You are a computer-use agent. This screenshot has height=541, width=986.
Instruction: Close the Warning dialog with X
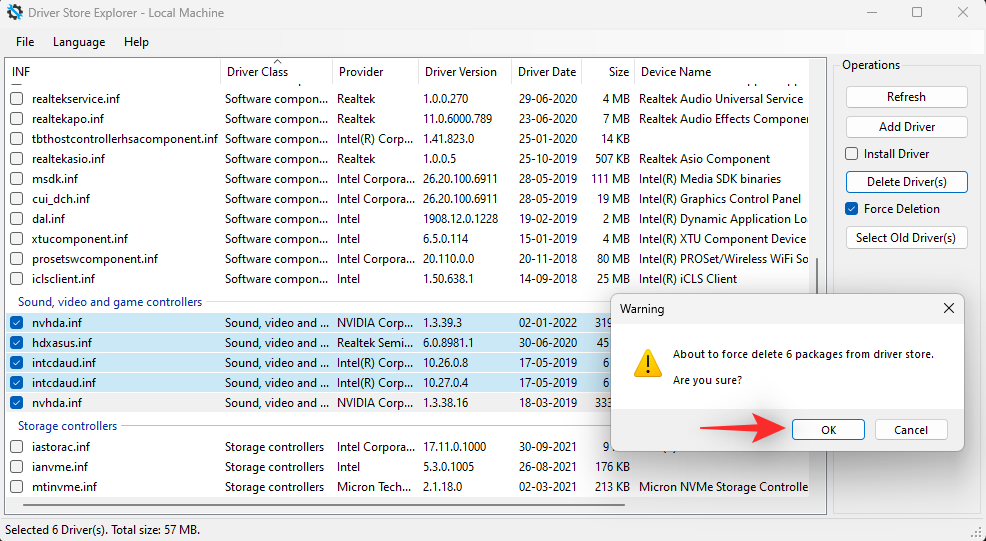[948, 309]
